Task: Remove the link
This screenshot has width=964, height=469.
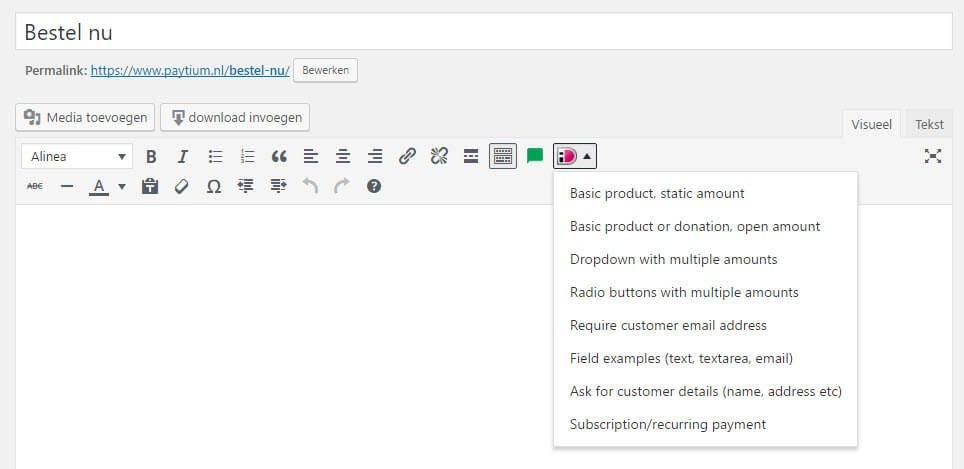Action: (439, 156)
